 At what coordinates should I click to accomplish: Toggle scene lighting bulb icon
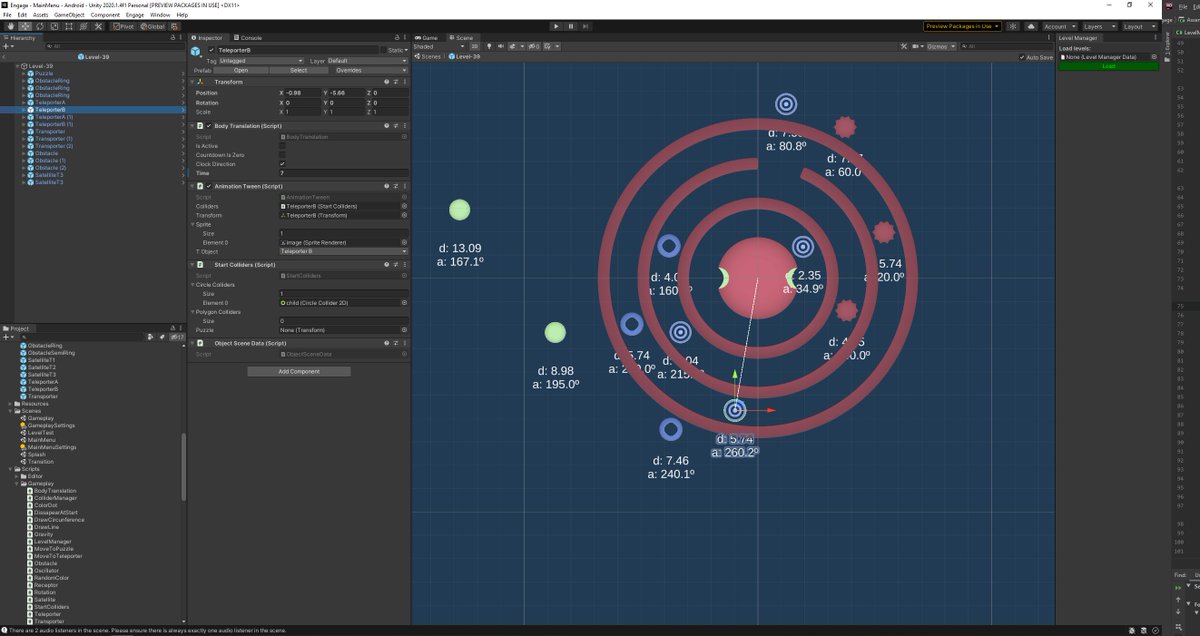pyautogui.click(x=489, y=46)
